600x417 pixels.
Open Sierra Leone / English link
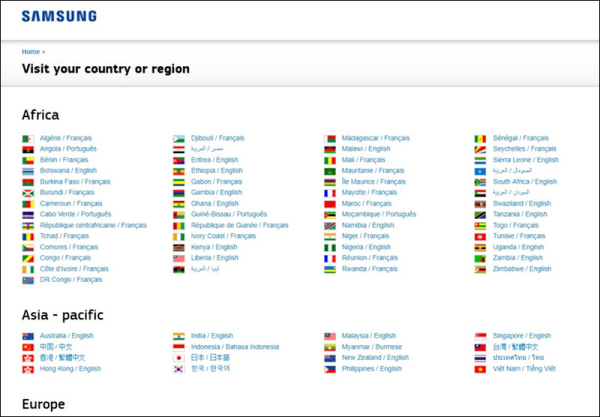[x=526, y=160]
